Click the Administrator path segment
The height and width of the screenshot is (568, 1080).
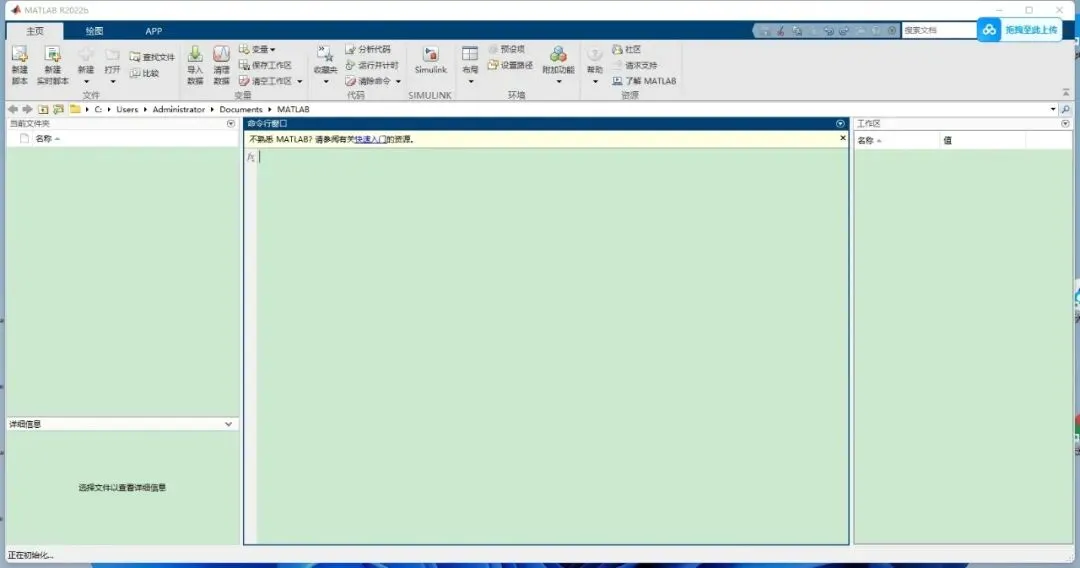pyautogui.click(x=178, y=109)
